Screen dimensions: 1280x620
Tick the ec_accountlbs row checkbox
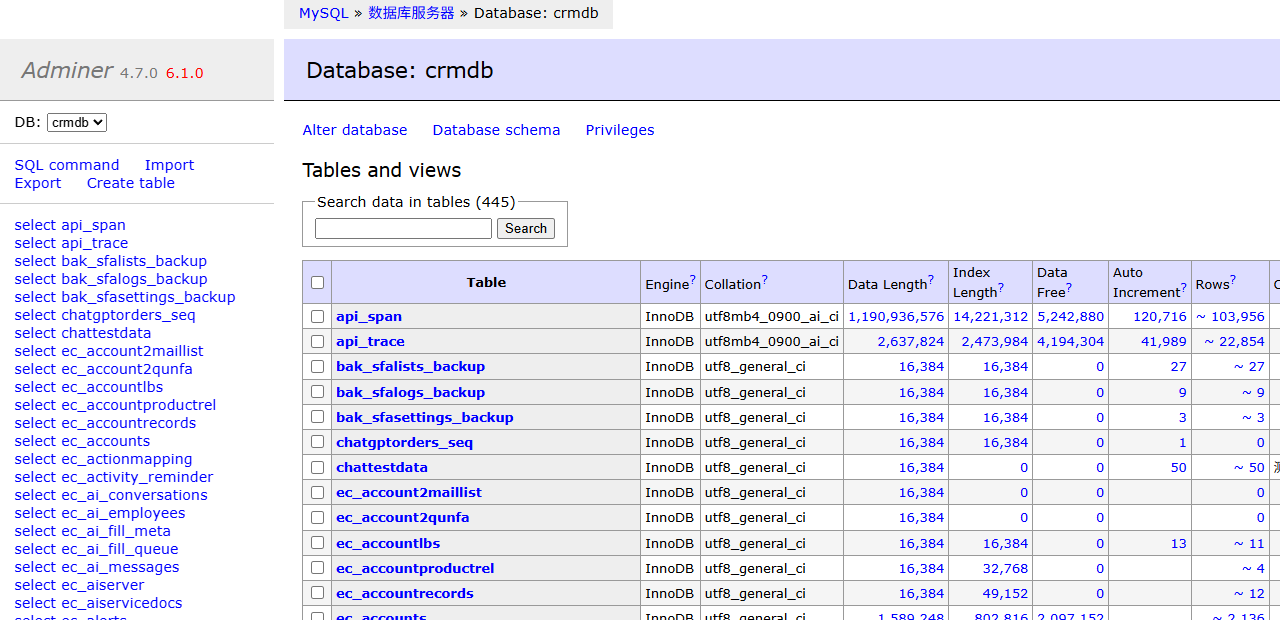[x=317, y=543]
